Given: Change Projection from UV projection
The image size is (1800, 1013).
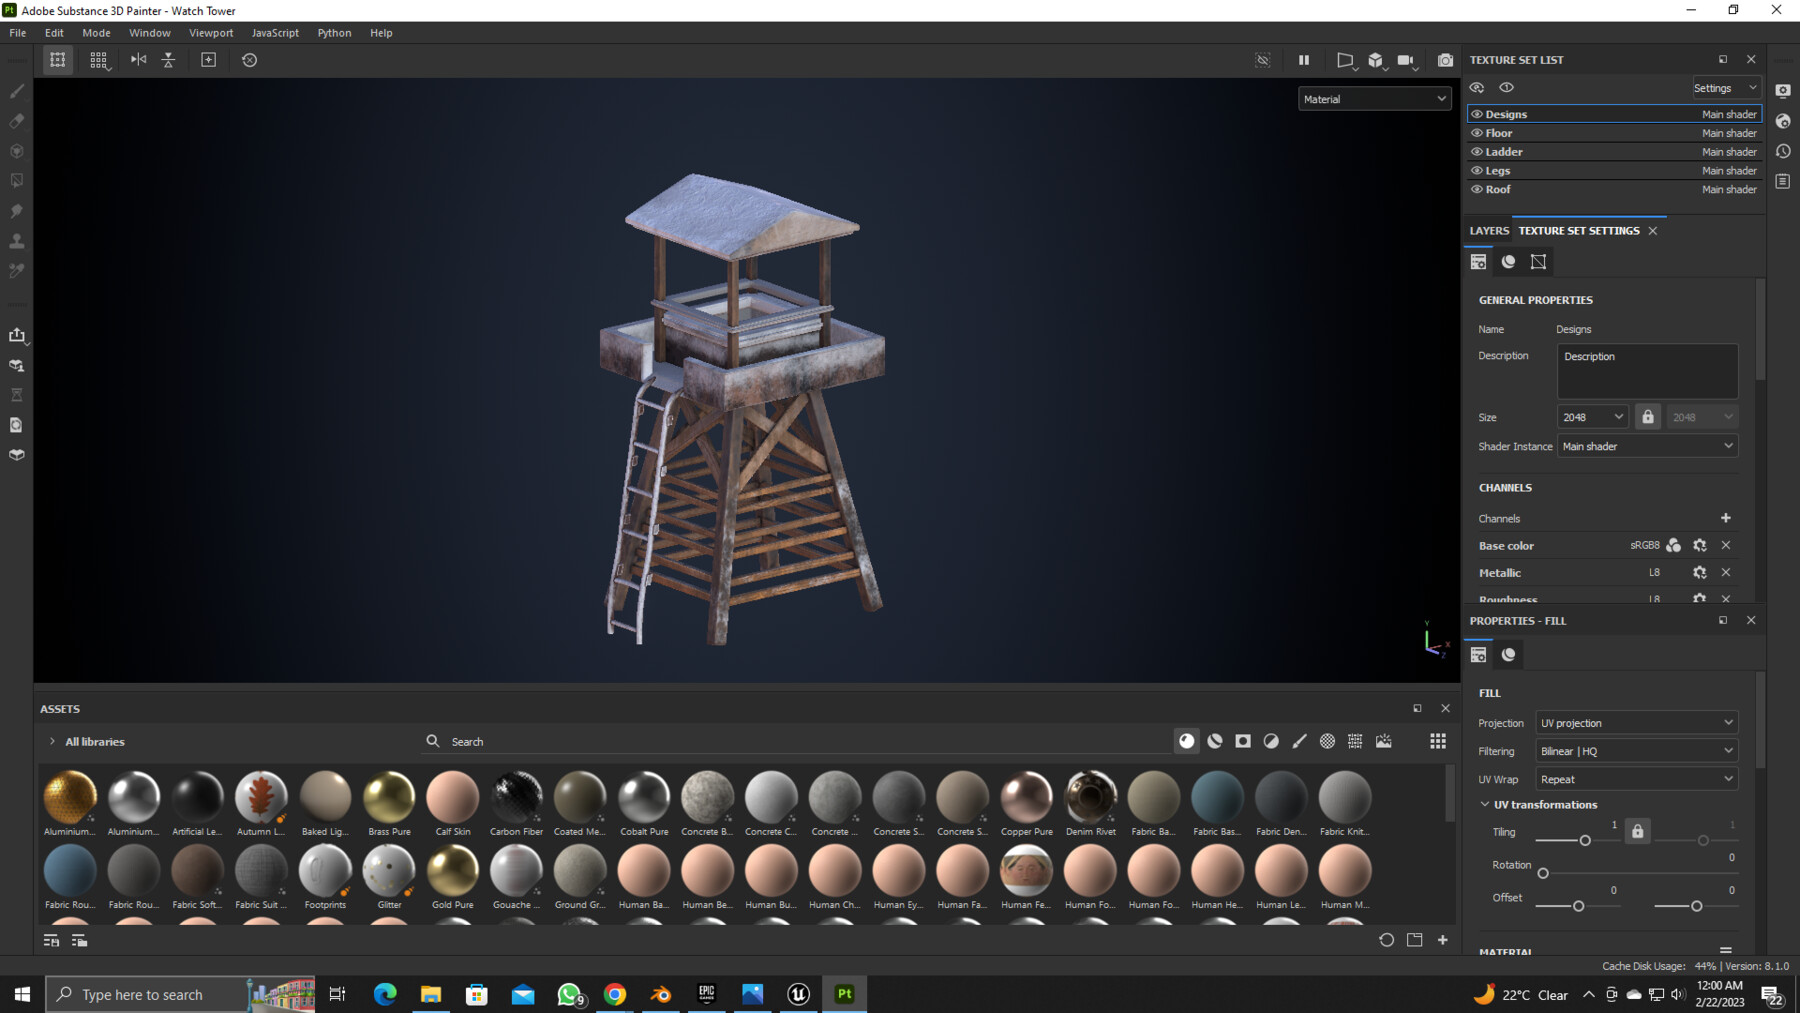Looking at the screenshot, I should [x=1636, y=722].
